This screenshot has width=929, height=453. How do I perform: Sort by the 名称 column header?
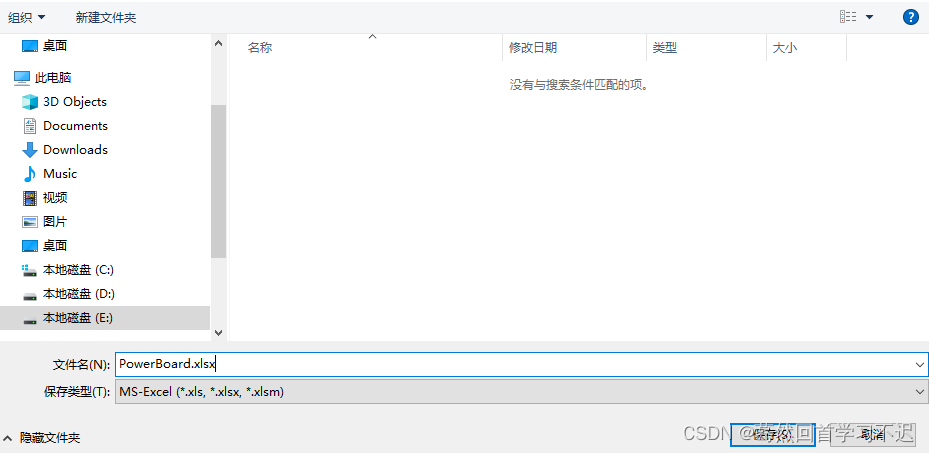tap(260, 47)
